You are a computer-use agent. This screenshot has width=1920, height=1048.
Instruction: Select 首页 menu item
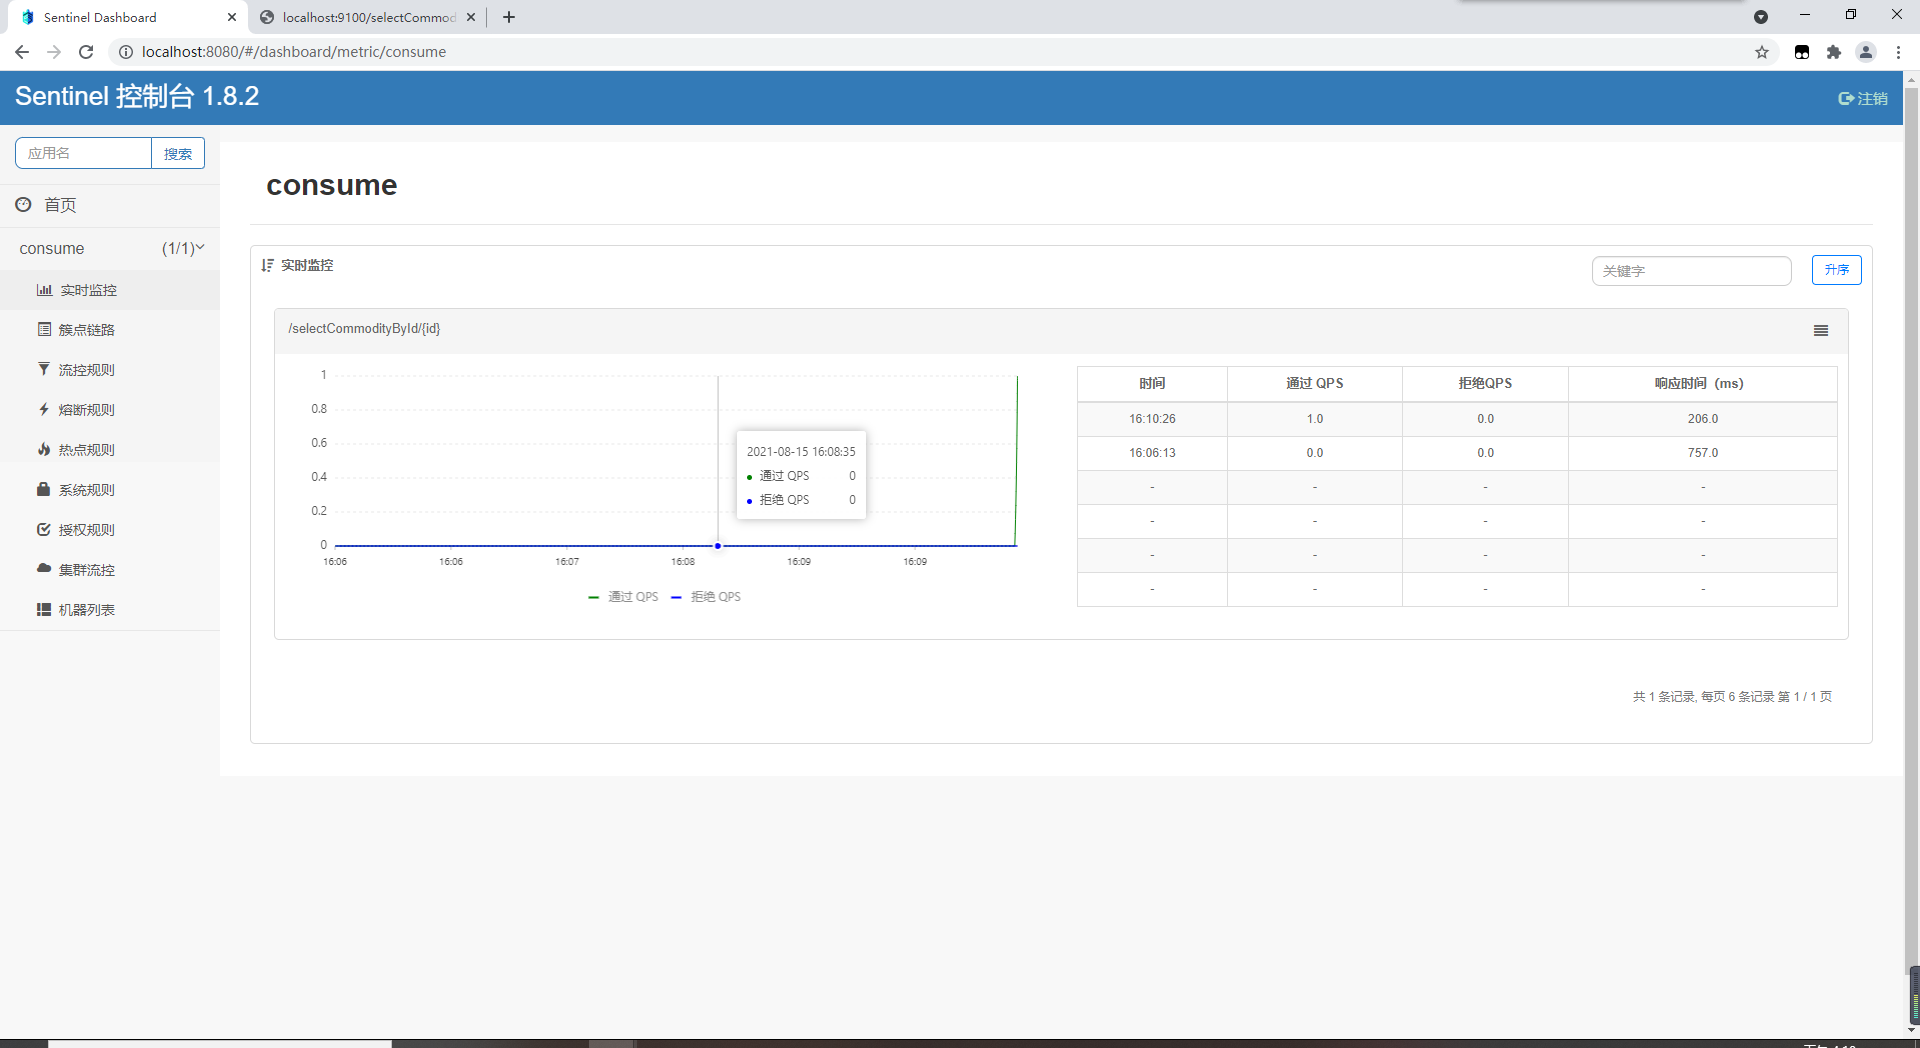point(110,205)
